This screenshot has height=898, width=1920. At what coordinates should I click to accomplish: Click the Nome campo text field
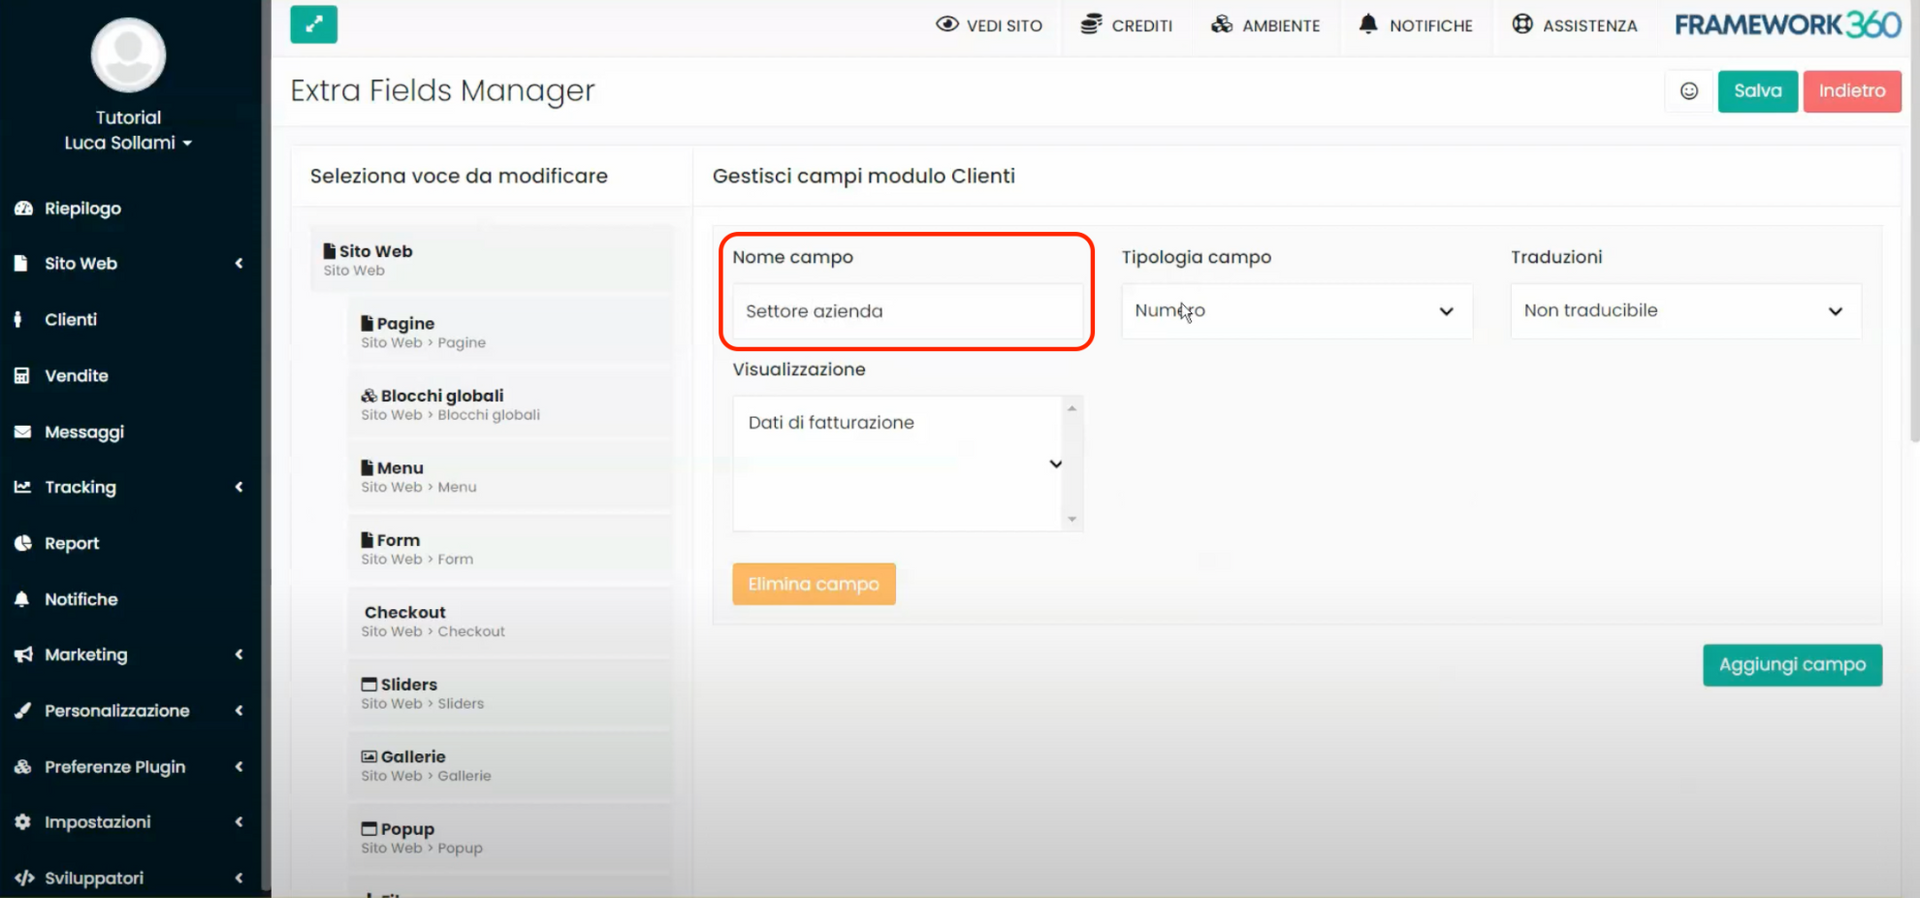pyautogui.click(x=907, y=312)
